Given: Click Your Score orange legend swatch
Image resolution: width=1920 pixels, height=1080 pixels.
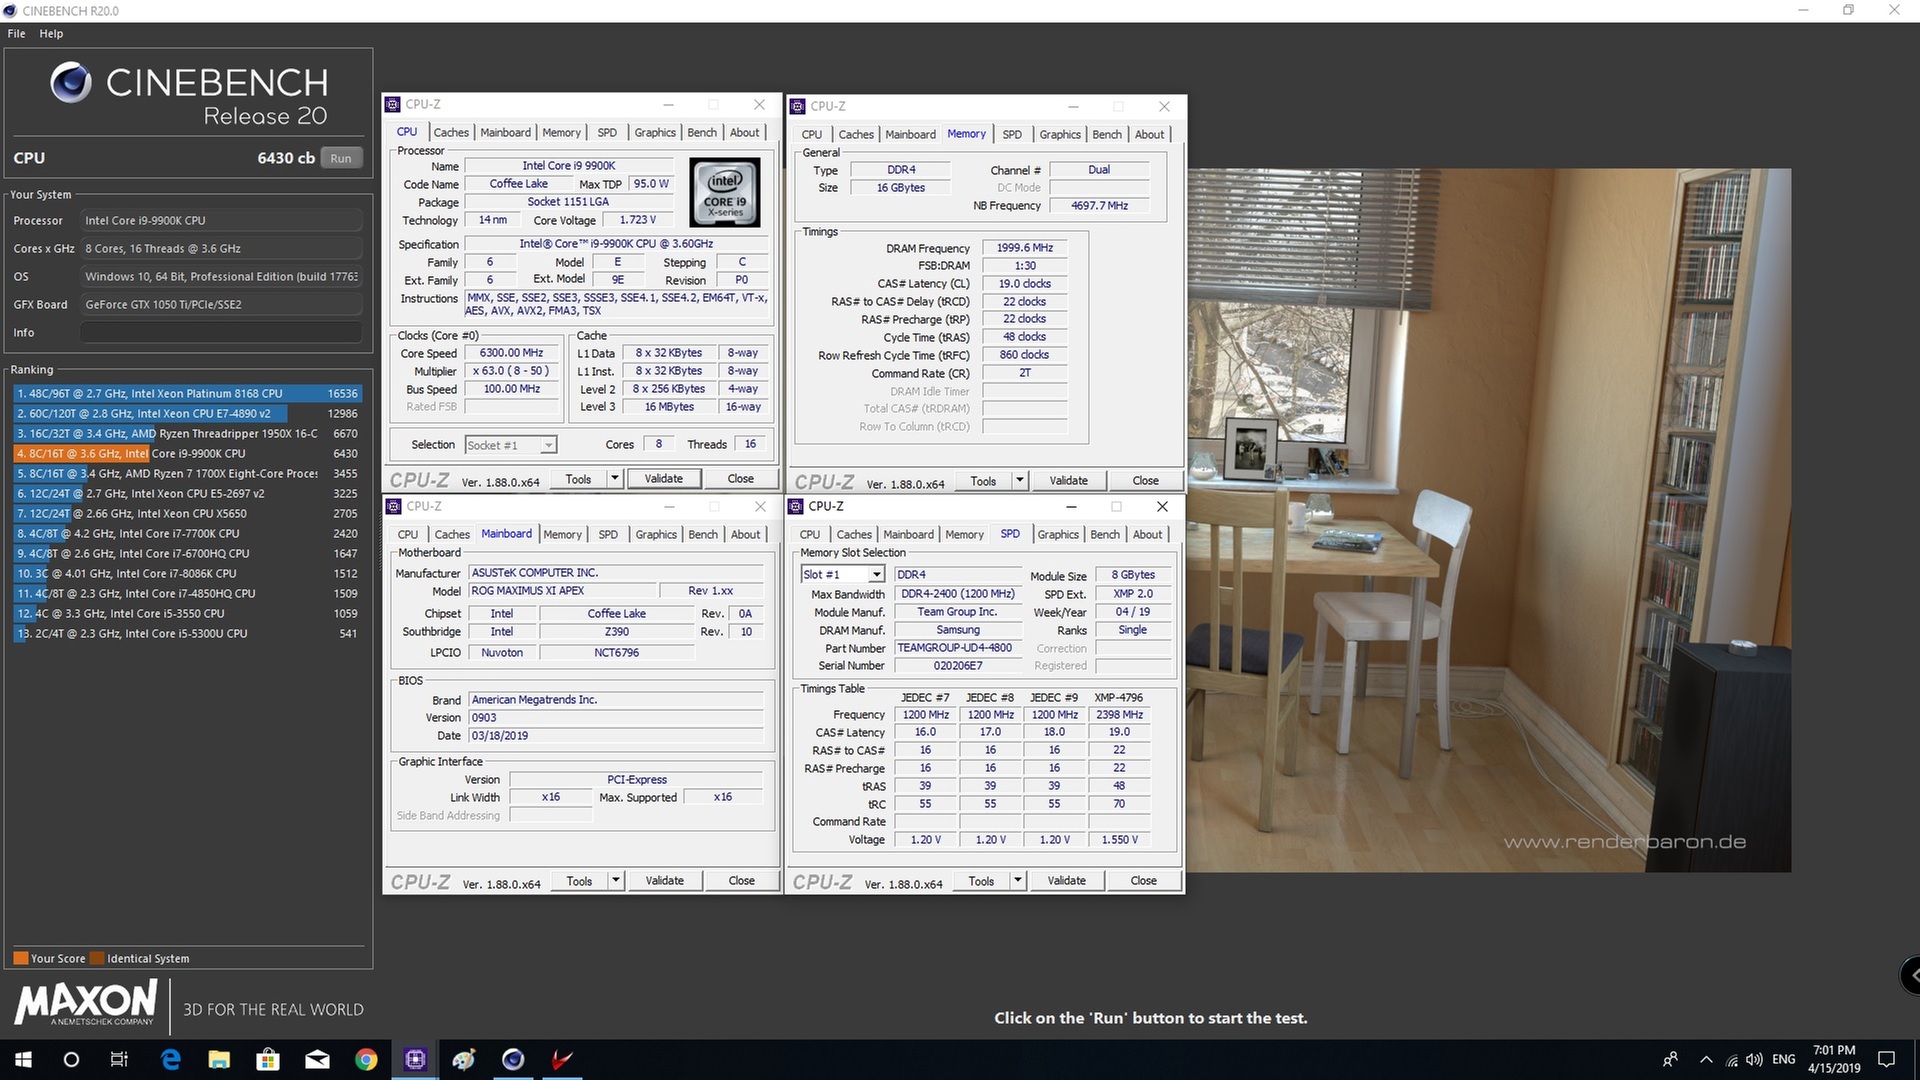Looking at the screenshot, I should pyautogui.click(x=20, y=958).
